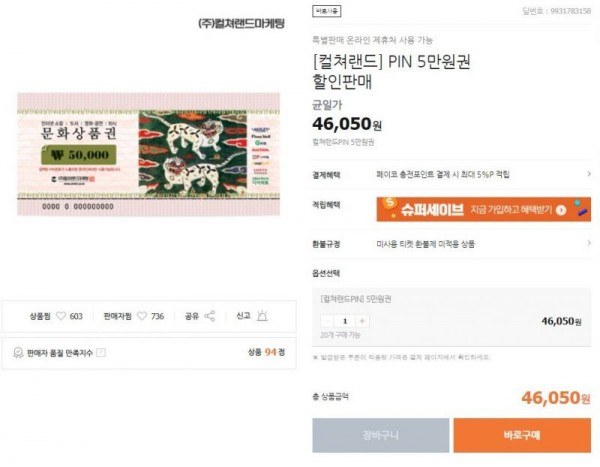Click the quantity input field
Viewport: 600px width, 467px height.
click(x=345, y=321)
